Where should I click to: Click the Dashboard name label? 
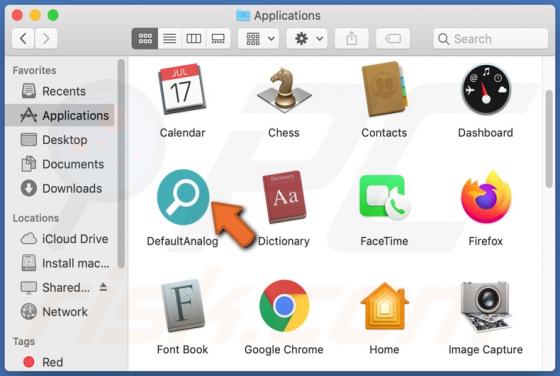(x=486, y=133)
